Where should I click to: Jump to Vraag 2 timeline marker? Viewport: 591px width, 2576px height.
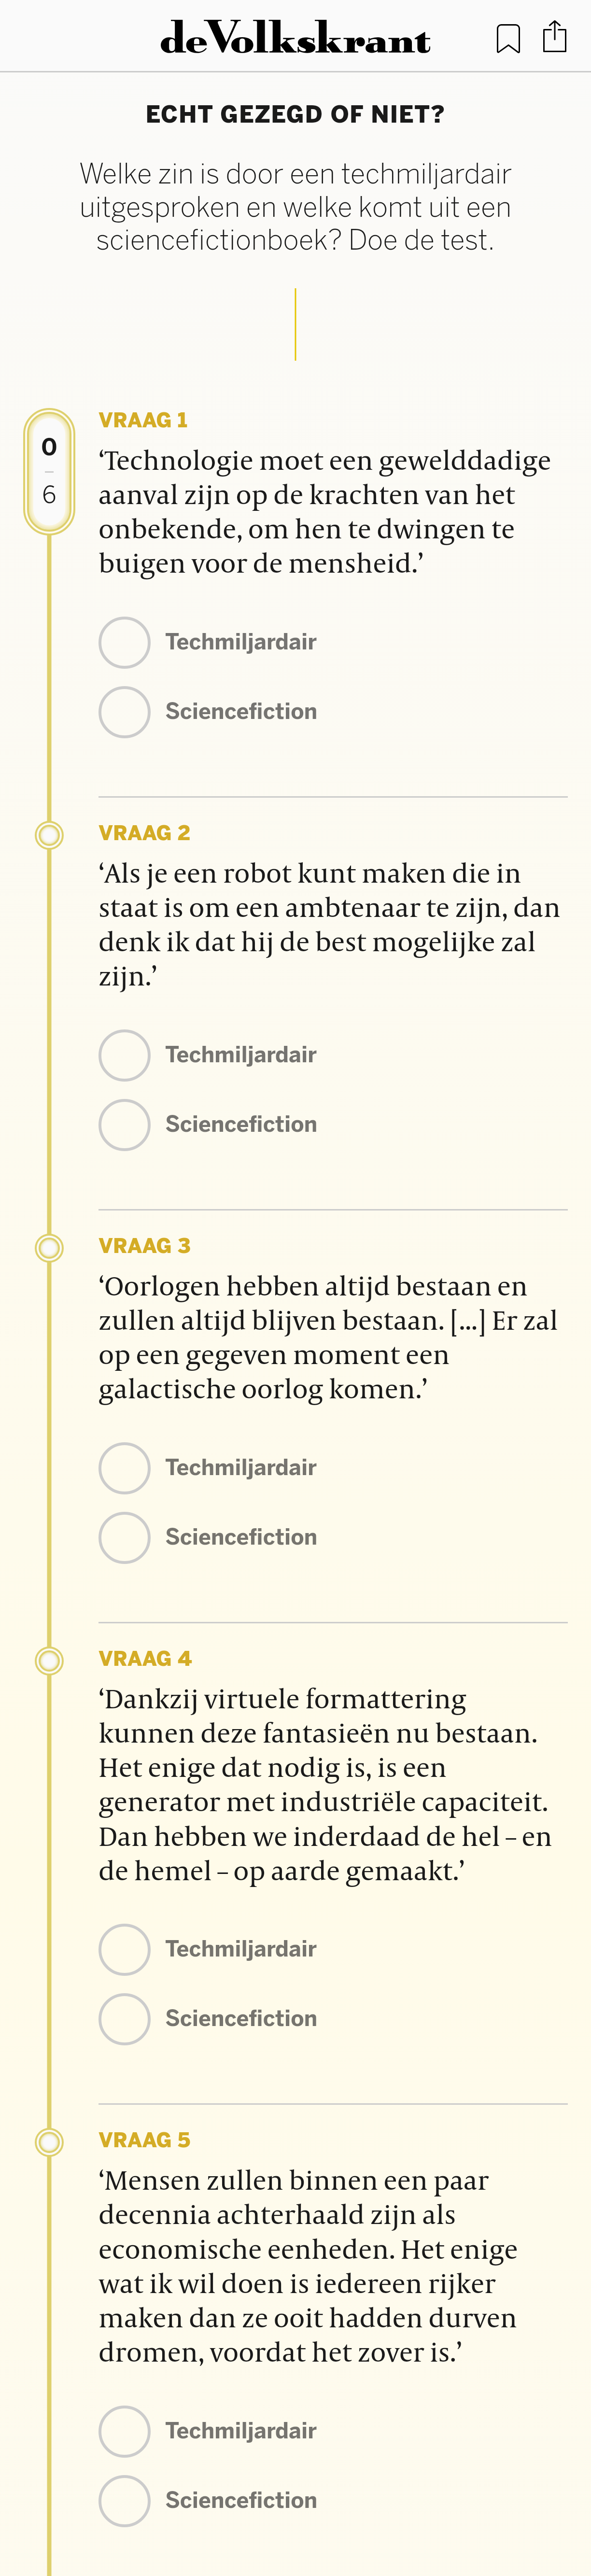49,834
